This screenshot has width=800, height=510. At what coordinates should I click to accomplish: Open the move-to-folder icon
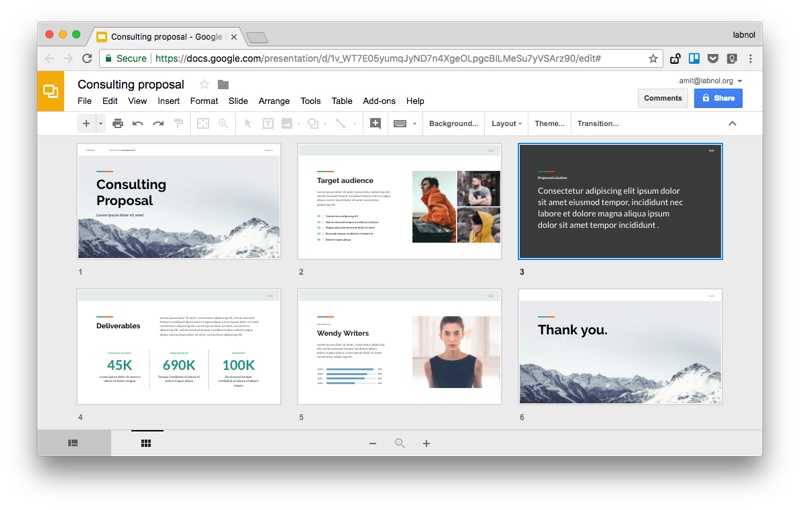pos(223,85)
